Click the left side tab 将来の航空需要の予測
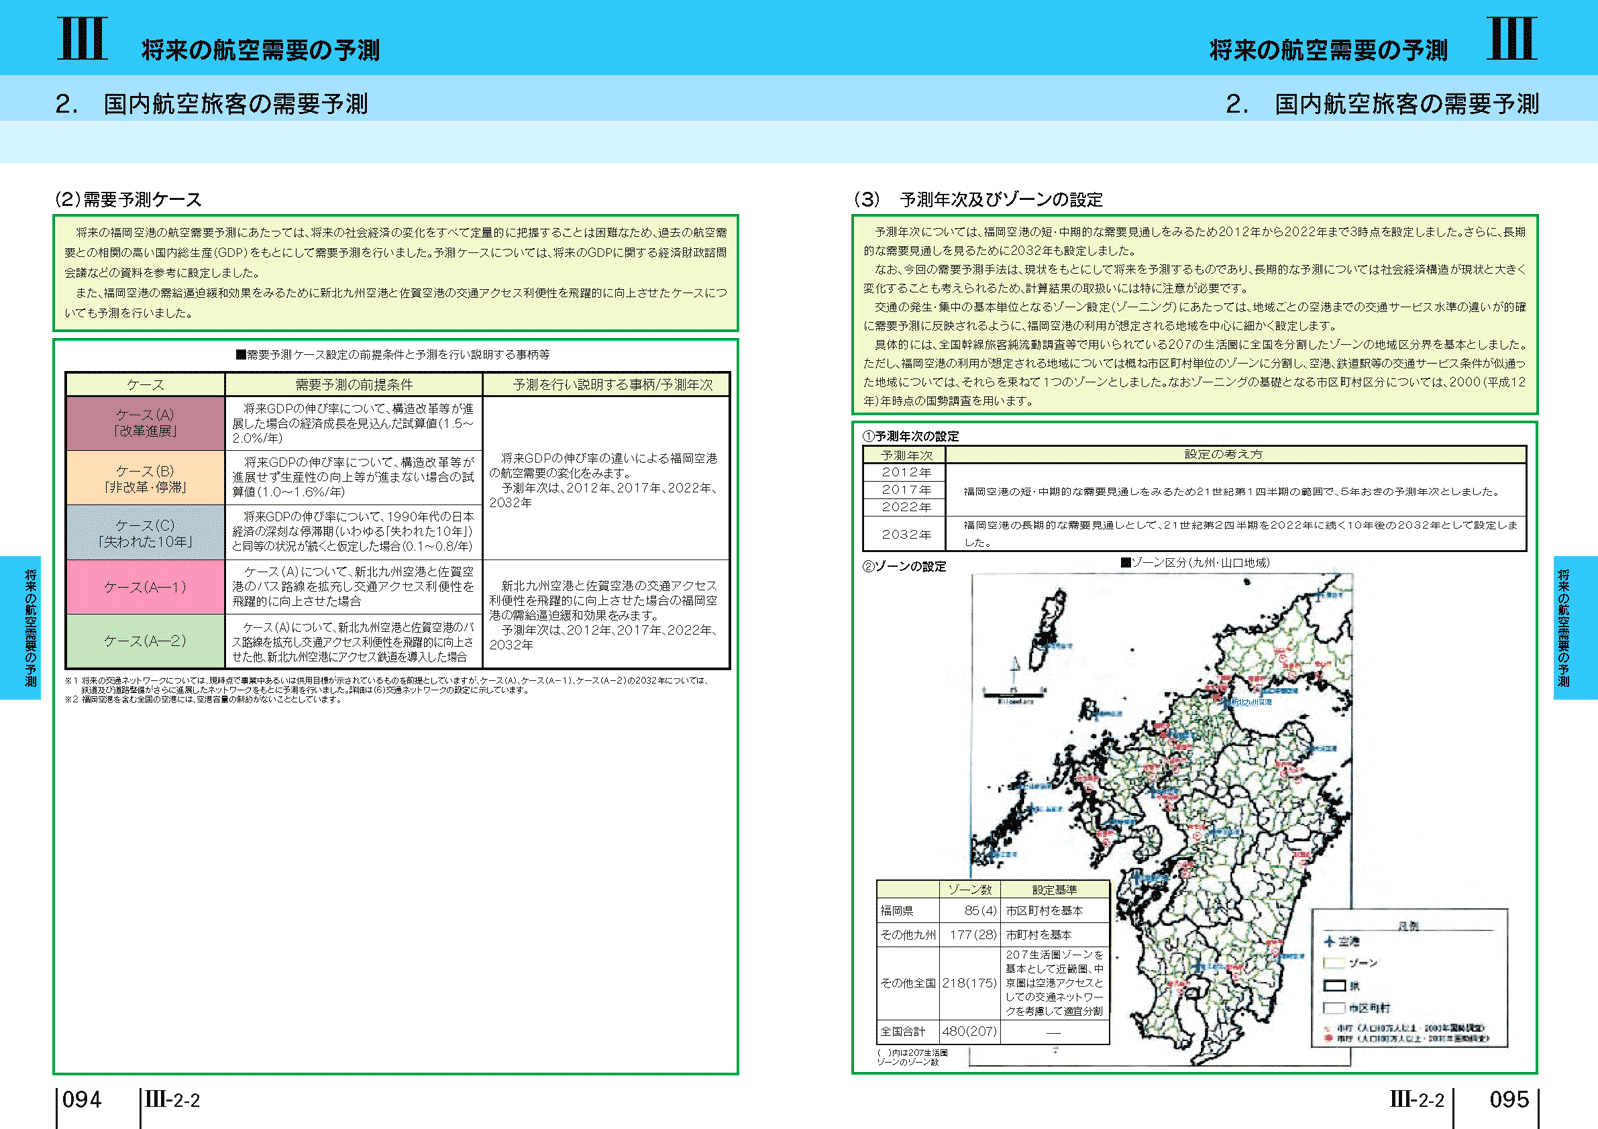This screenshot has height=1129, width=1598. [21, 627]
